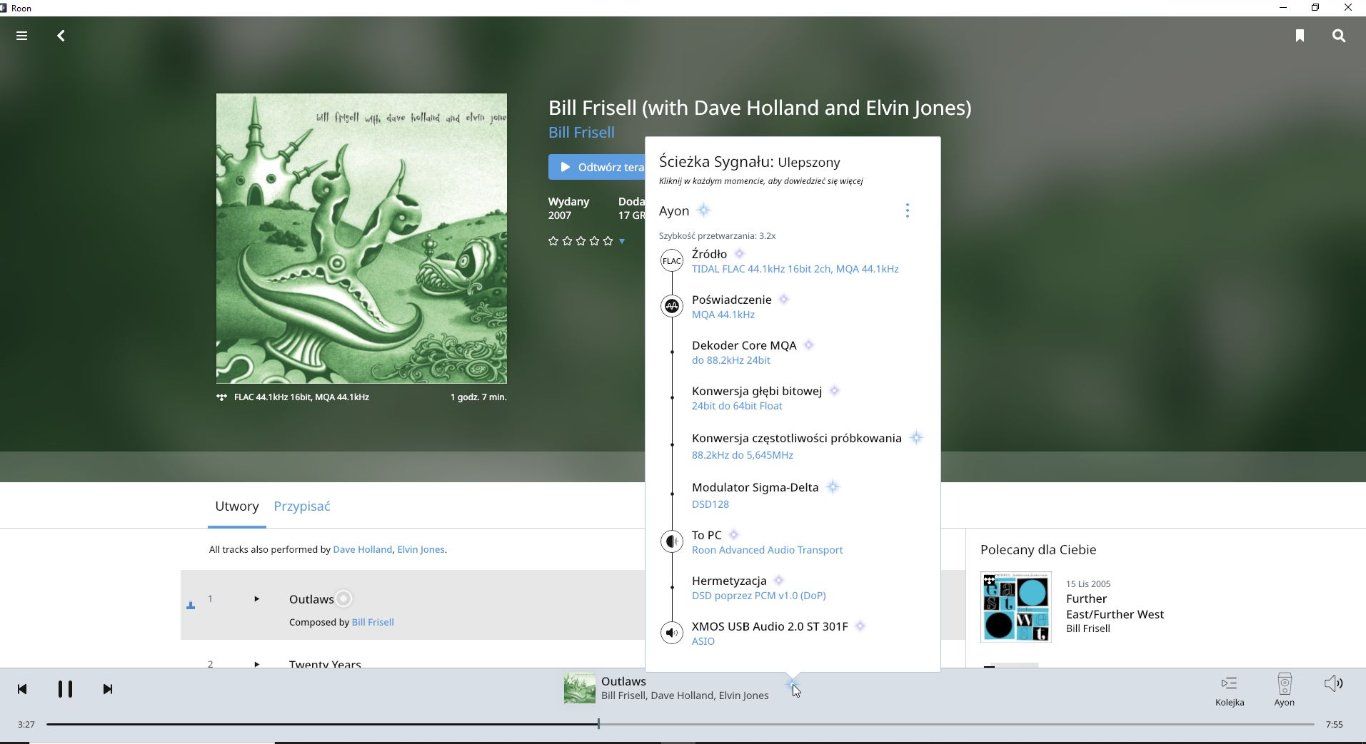Click the Outlaws track radio circle icon
This screenshot has height=744, width=1366.
(x=343, y=598)
